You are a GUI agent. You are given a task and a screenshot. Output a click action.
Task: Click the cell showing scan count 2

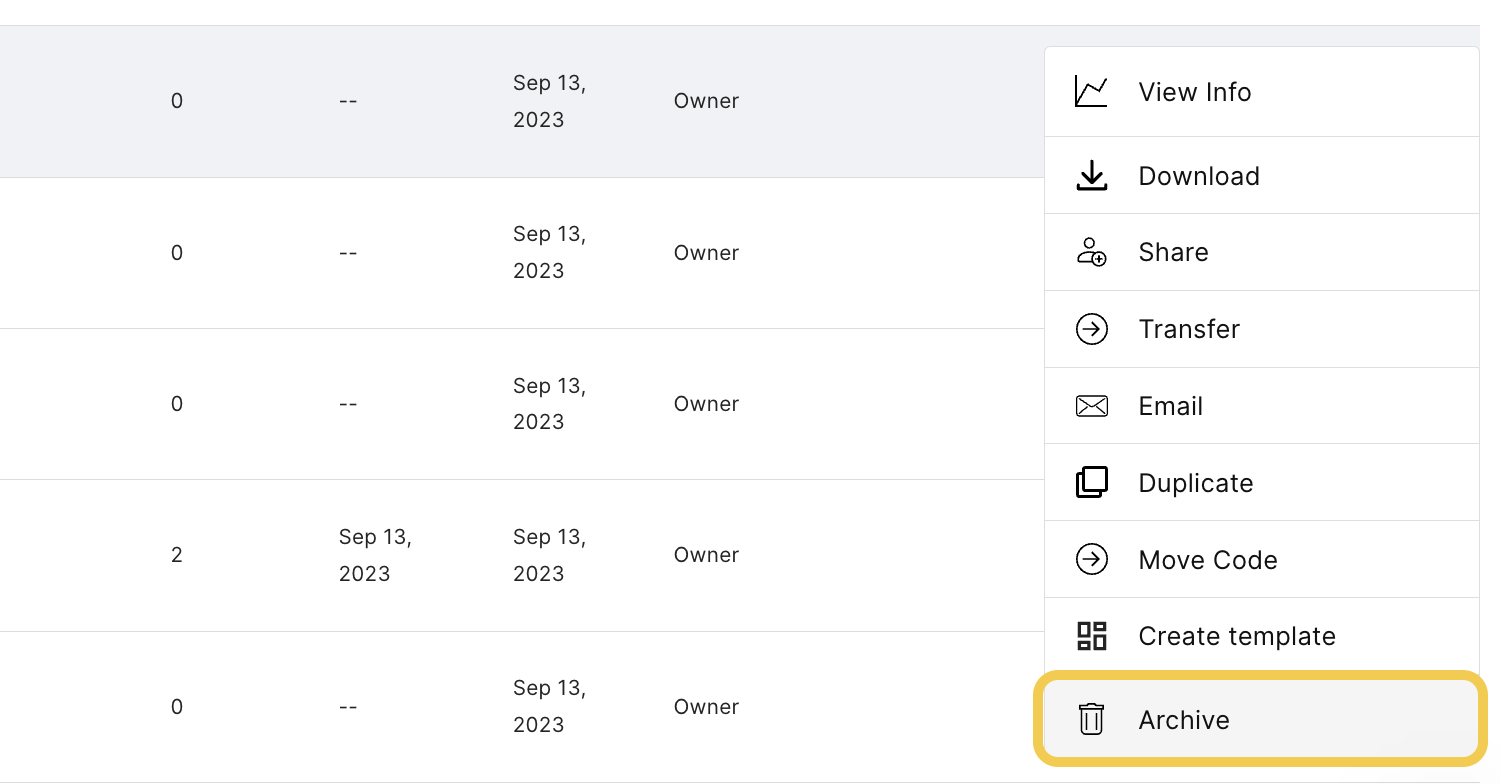(x=177, y=555)
